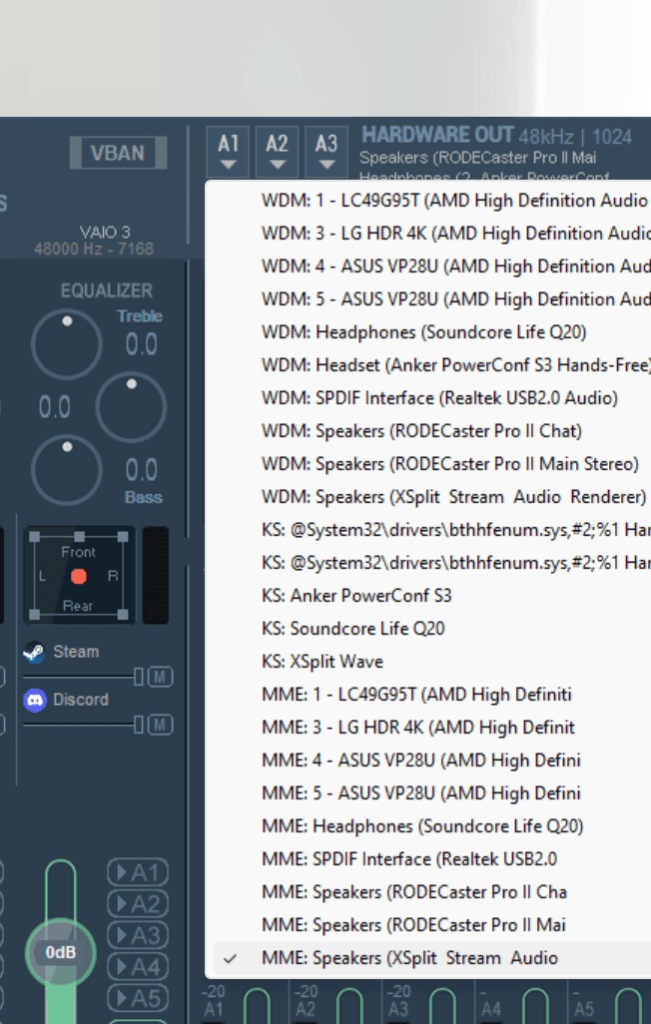
Task: Click the Steam volume slider handle
Action: [138, 677]
